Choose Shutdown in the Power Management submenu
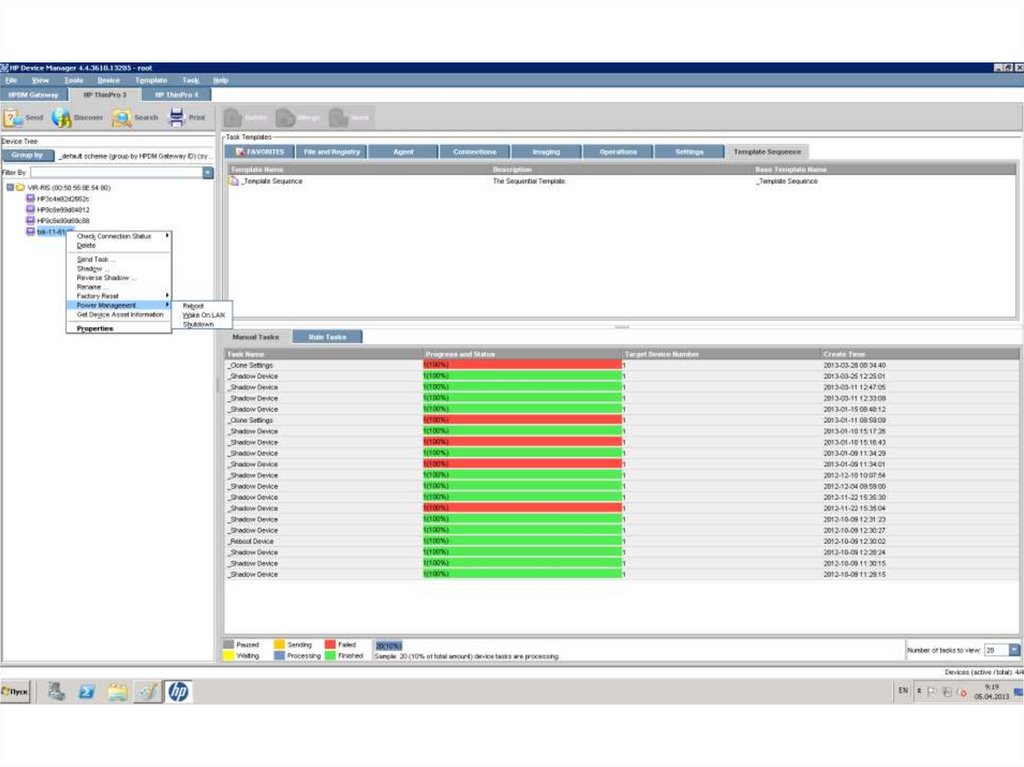Image resolution: width=1024 pixels, height=767 pixels. [x=198, y=324]
